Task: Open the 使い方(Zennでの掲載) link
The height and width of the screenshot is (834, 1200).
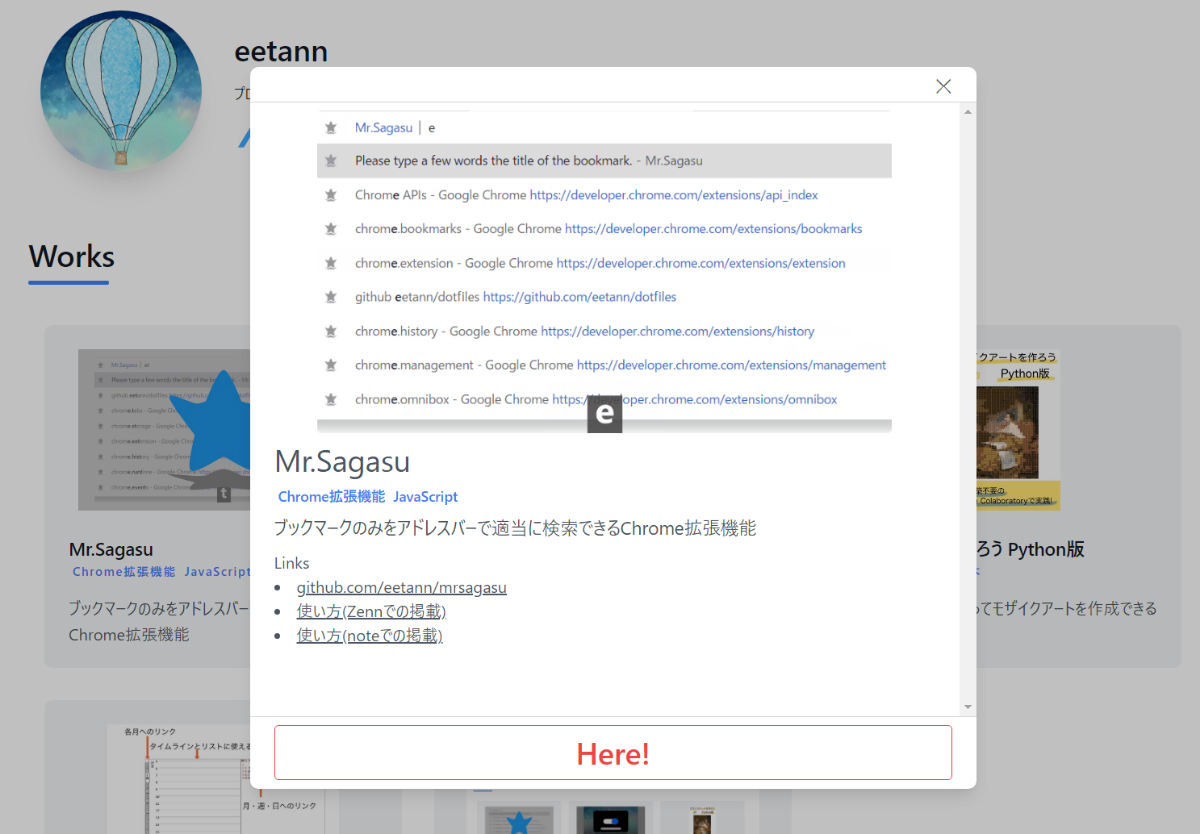Action: click(x=371, y=611)
